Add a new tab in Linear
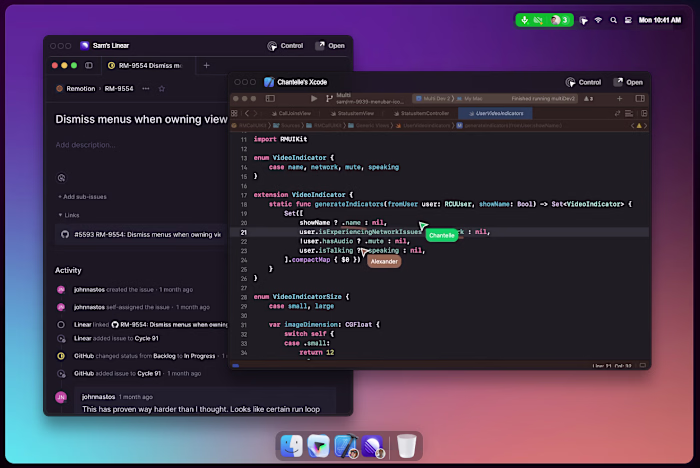This screenshot has height=468, width=700. pos(206,66)
